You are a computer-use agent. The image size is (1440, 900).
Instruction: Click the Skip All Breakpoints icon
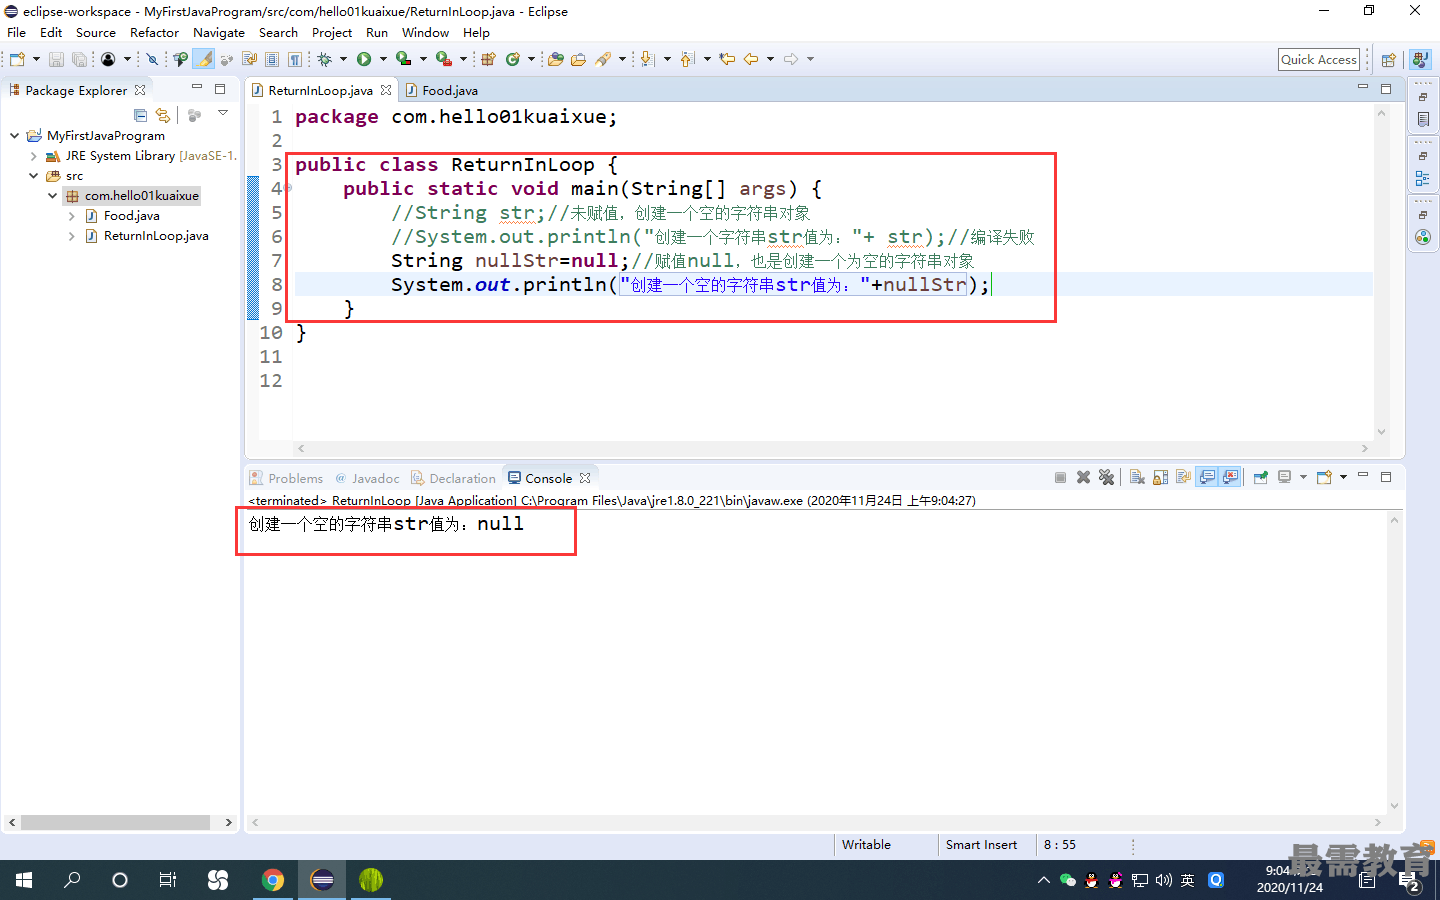(152, 59)
